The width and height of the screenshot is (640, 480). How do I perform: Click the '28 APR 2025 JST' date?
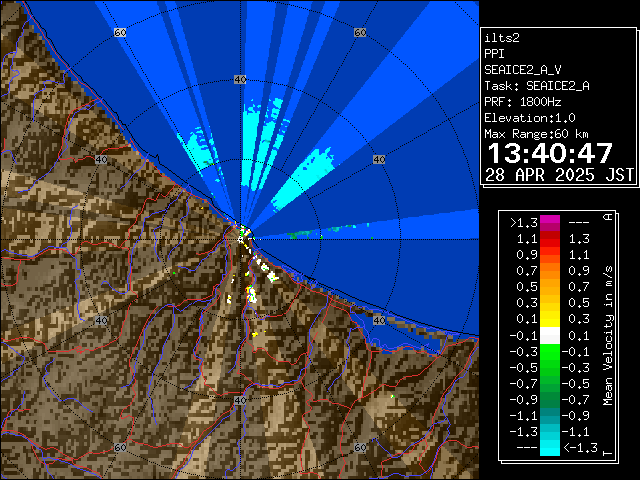click(x=559, y=175)
